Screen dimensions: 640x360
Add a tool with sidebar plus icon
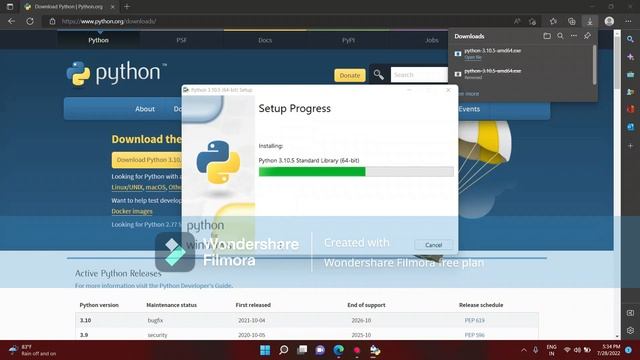coord(631,146)
